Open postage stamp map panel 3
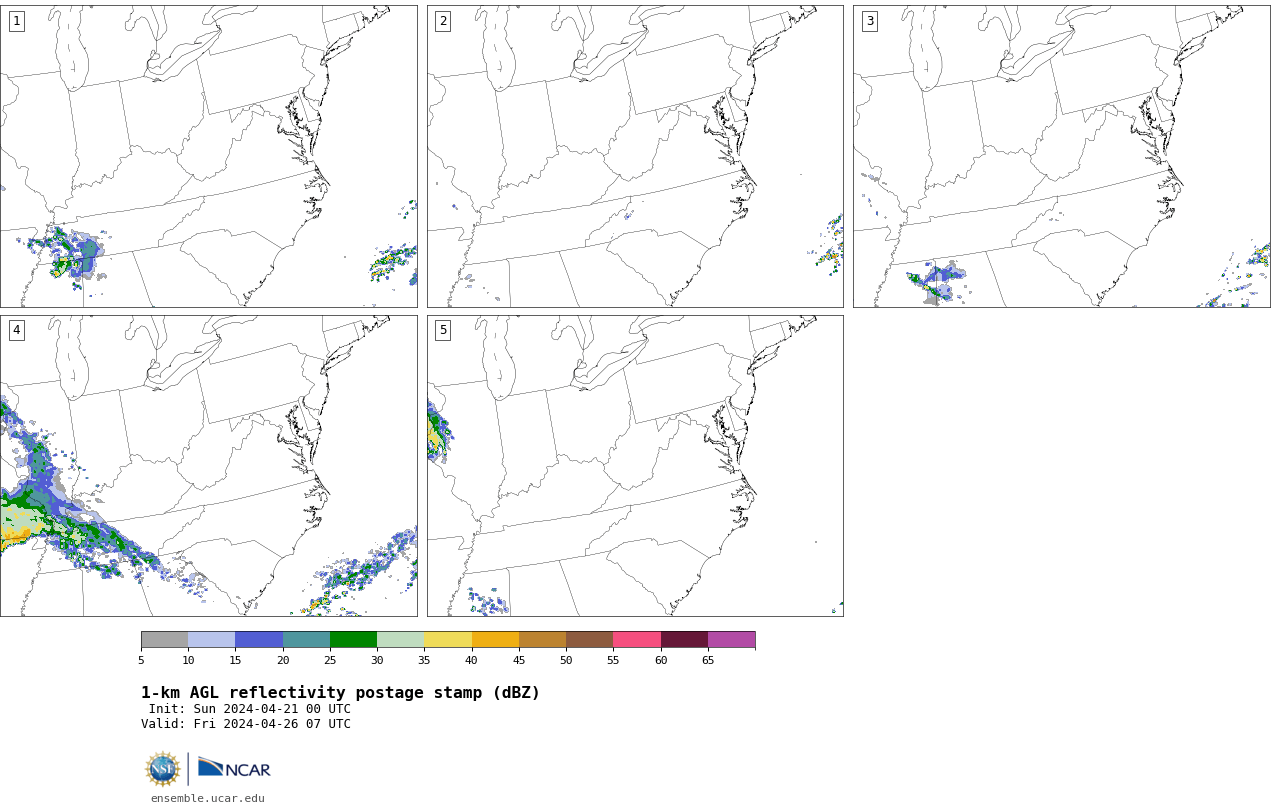This screenshot has height=809, width=1280. pos(1061,156)
